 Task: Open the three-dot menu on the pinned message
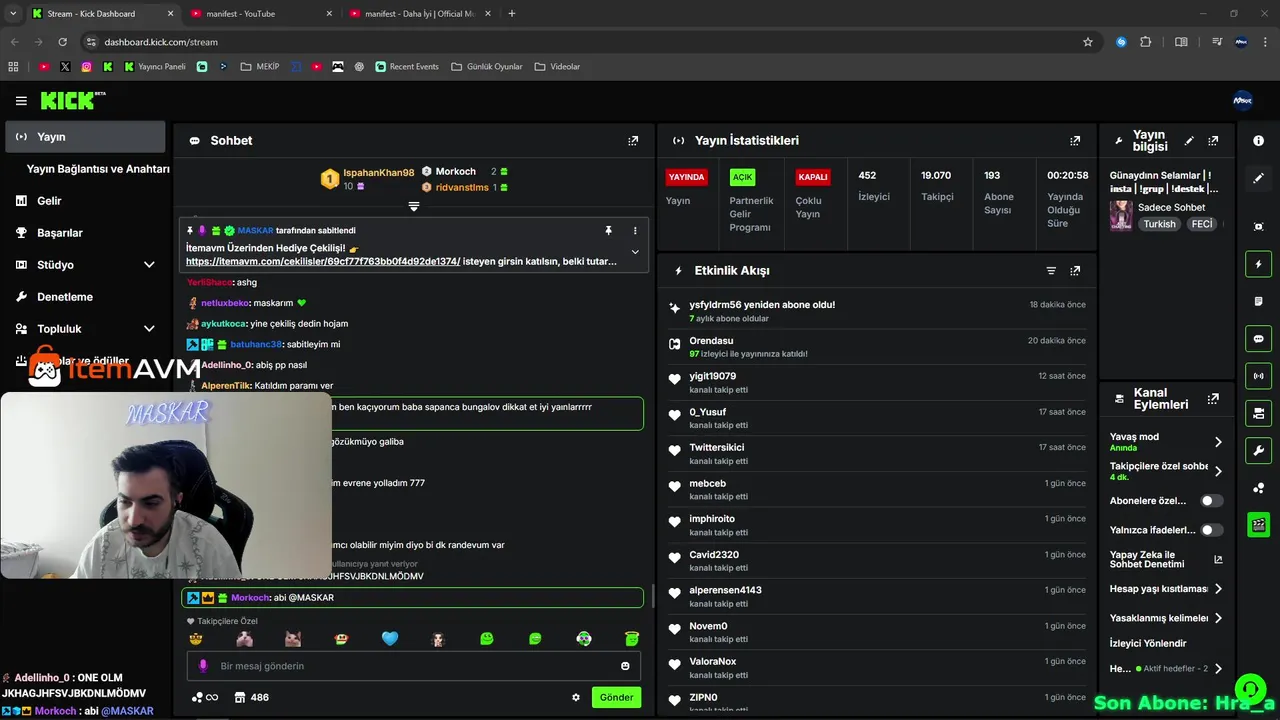pyautogui.click(x=635, y=230)
